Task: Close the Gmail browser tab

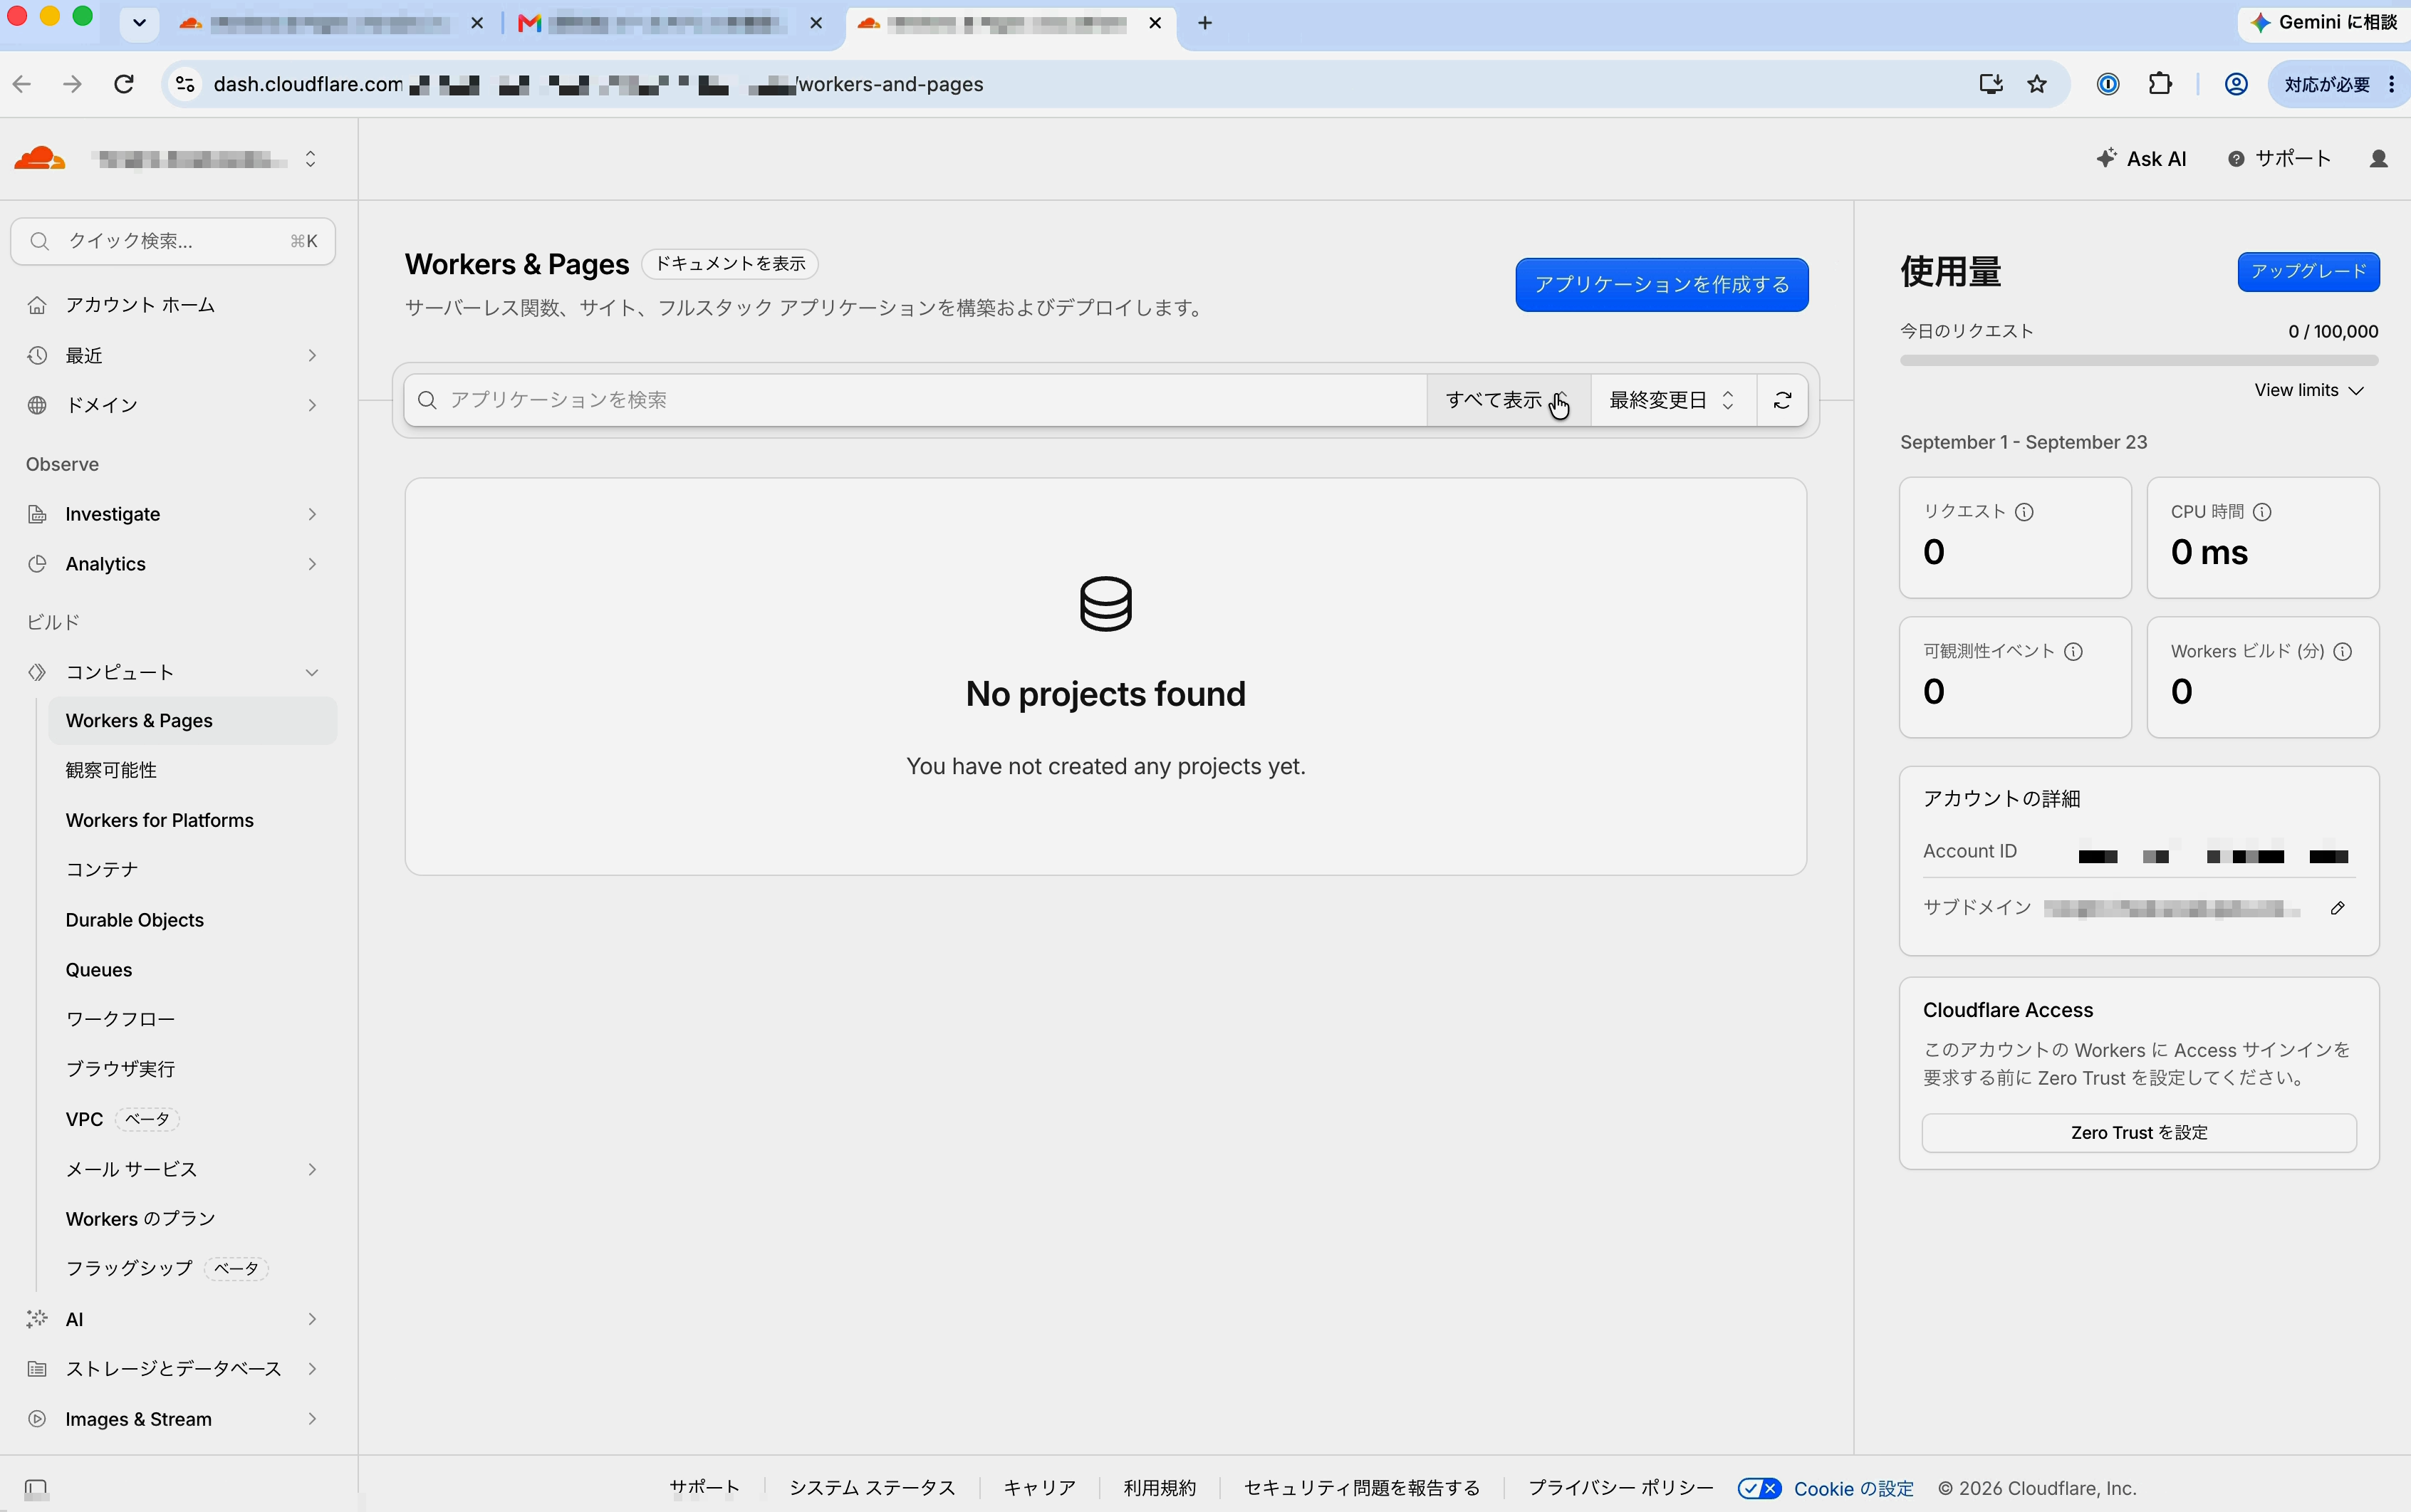Action: [x=816, y=23]
